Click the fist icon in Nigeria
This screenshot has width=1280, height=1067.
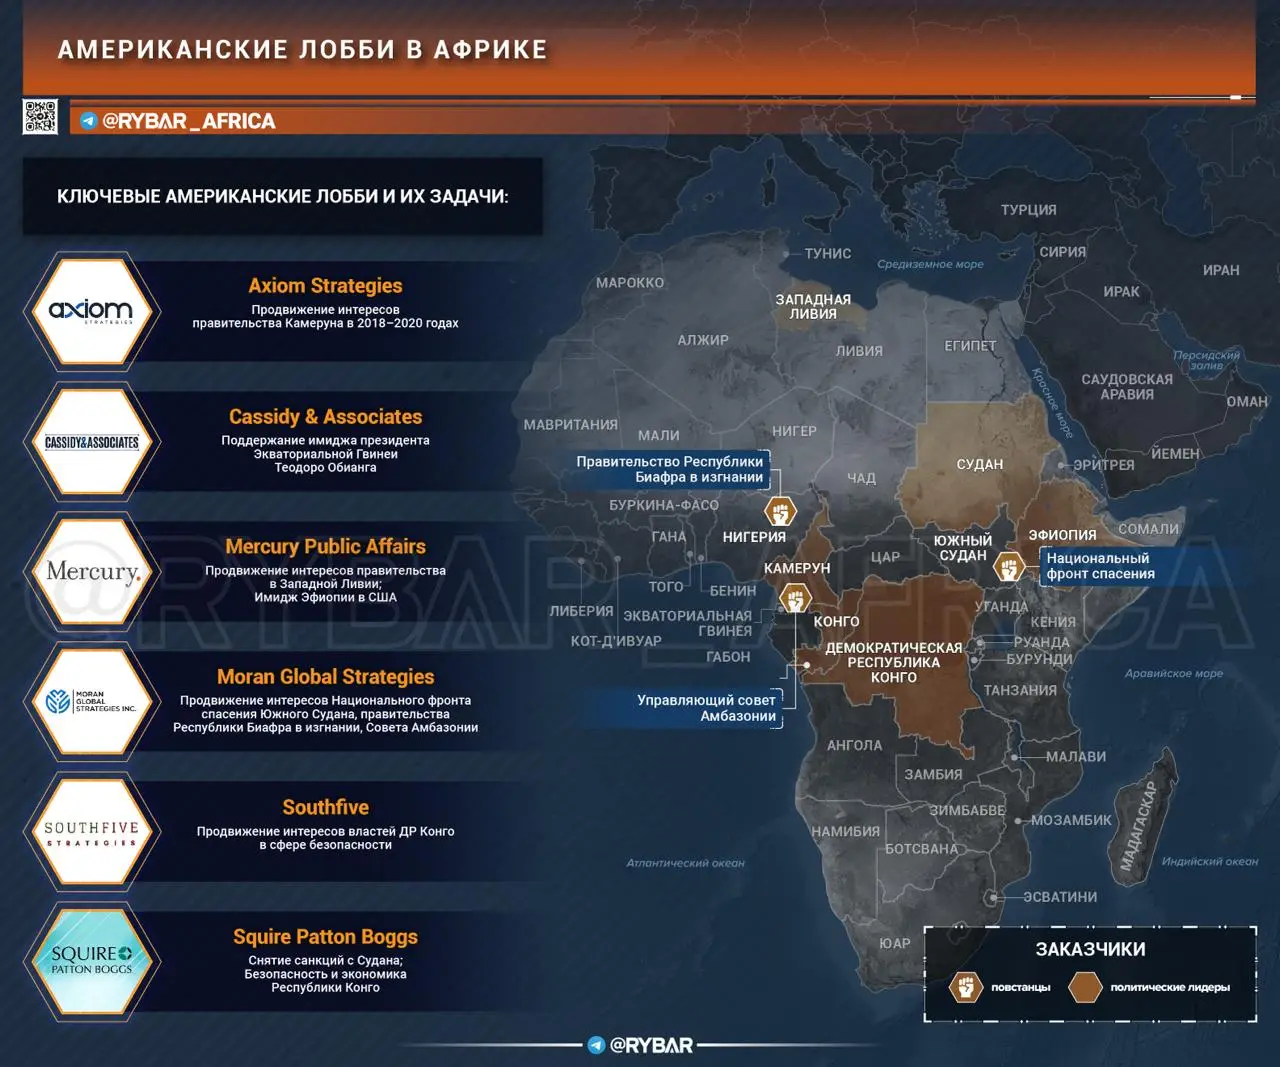point(780,512)
